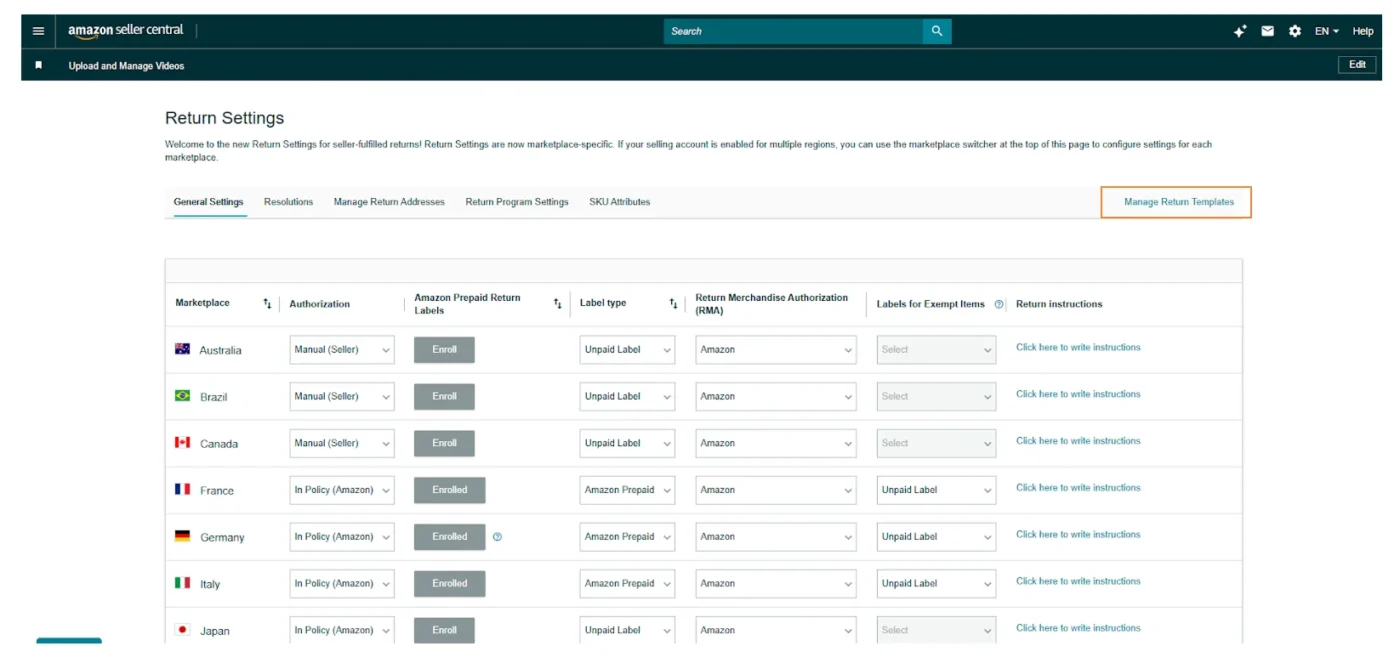Enroll Australia in Amazon Prepaid Return Labels

[x=444, y=350]
